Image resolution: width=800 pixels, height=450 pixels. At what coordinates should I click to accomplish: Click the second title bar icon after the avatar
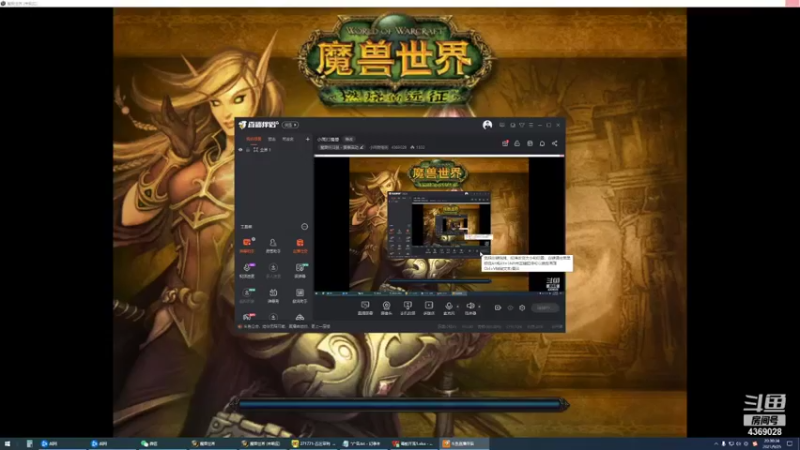click(513, 125)
